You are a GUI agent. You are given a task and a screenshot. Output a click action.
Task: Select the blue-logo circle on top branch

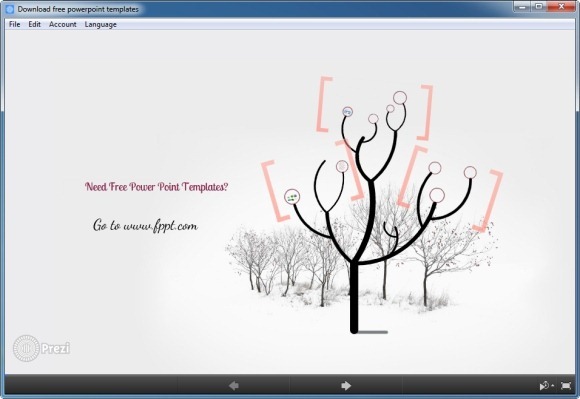(x=347, y=111)
